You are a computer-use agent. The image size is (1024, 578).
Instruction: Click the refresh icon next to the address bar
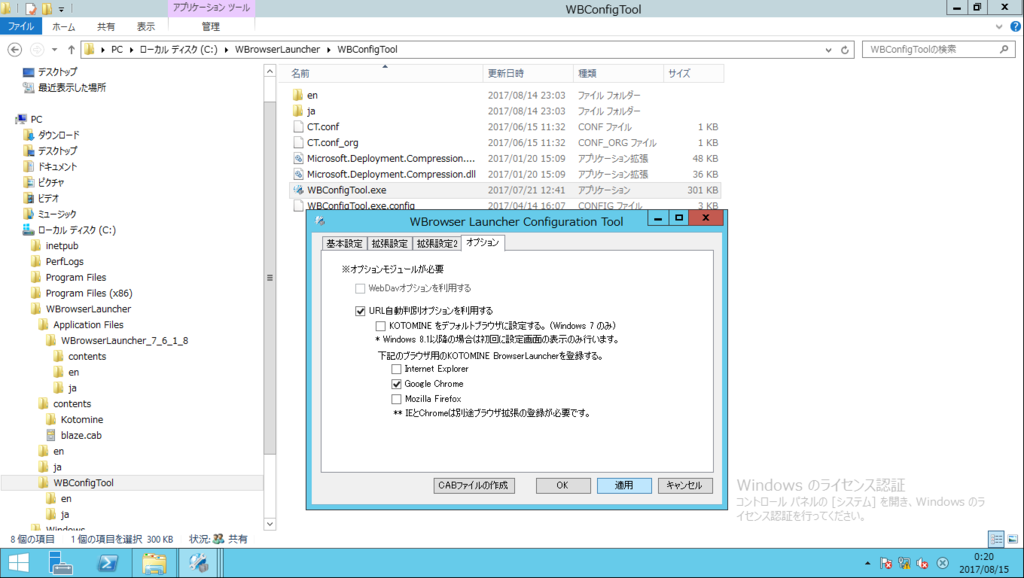(843, 48)
